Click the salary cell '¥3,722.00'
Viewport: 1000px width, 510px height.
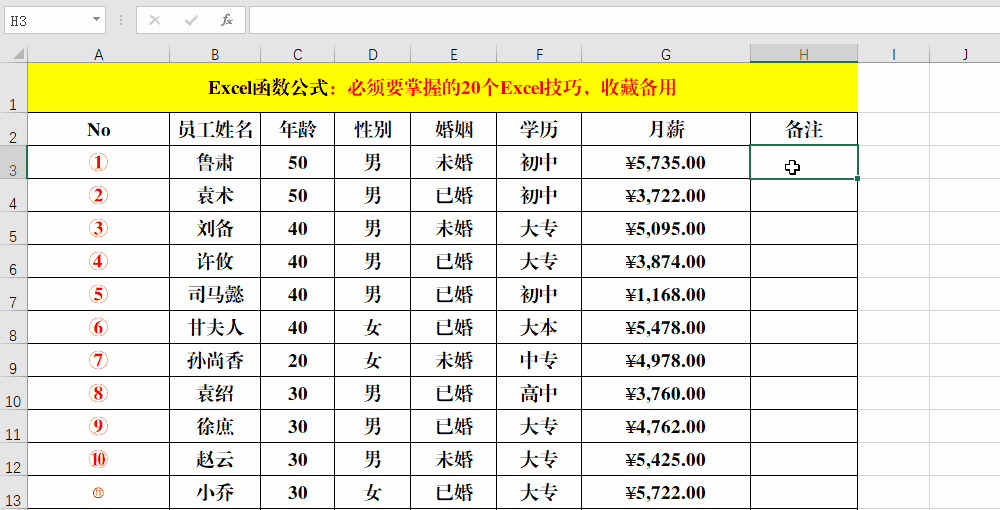click(x=666, y=195)
